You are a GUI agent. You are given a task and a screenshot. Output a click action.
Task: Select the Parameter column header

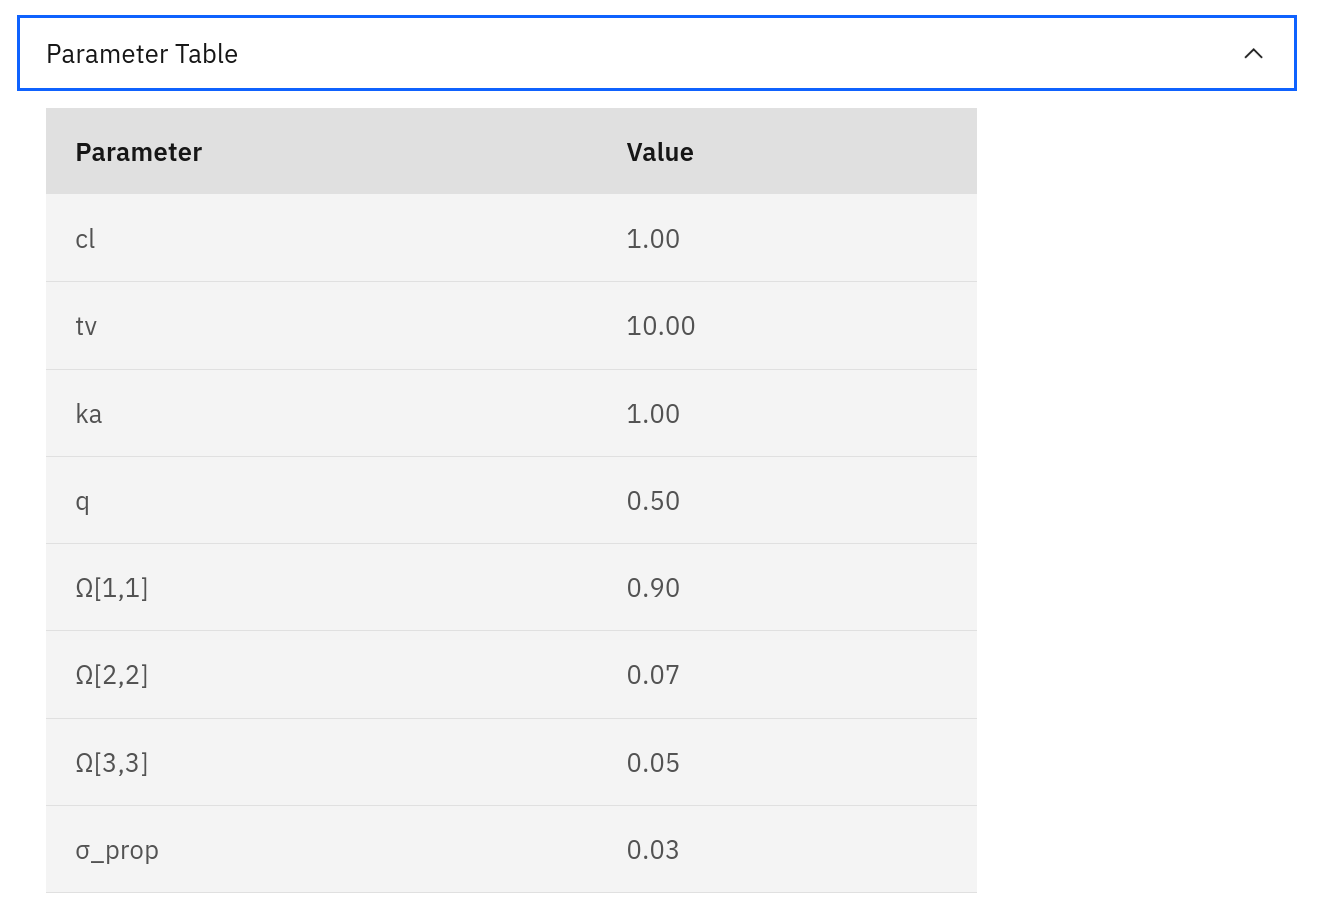[139, 152]
